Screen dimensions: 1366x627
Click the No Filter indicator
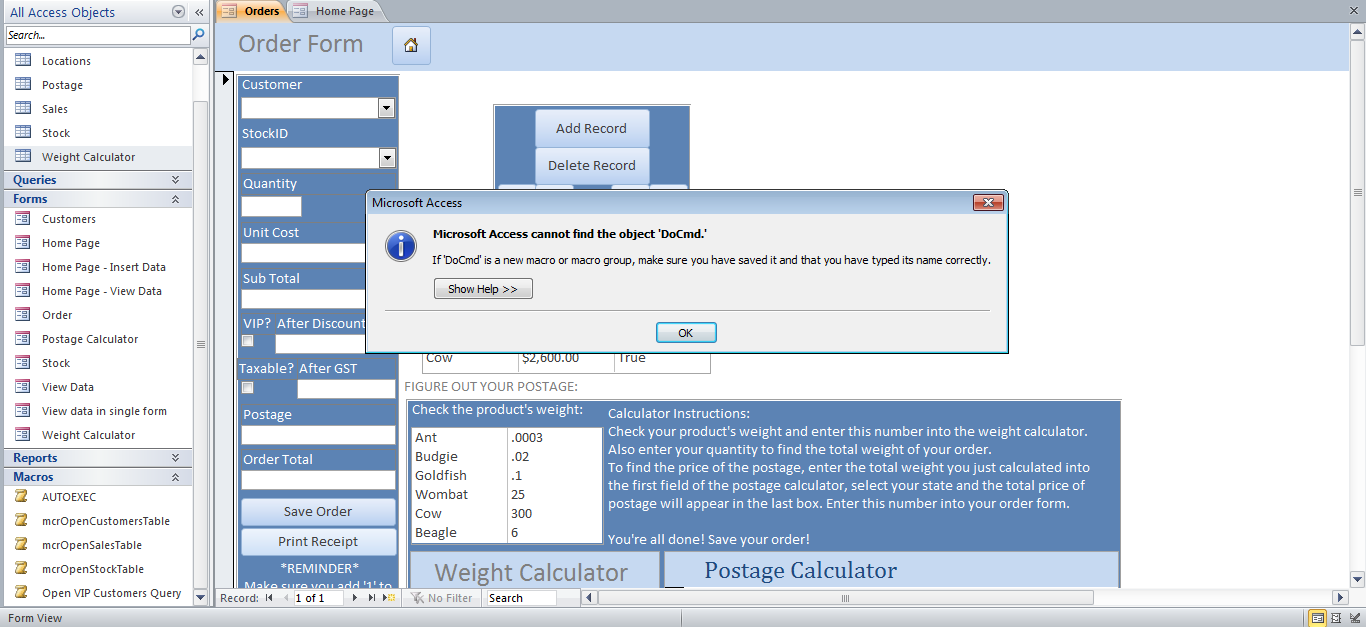442,598
